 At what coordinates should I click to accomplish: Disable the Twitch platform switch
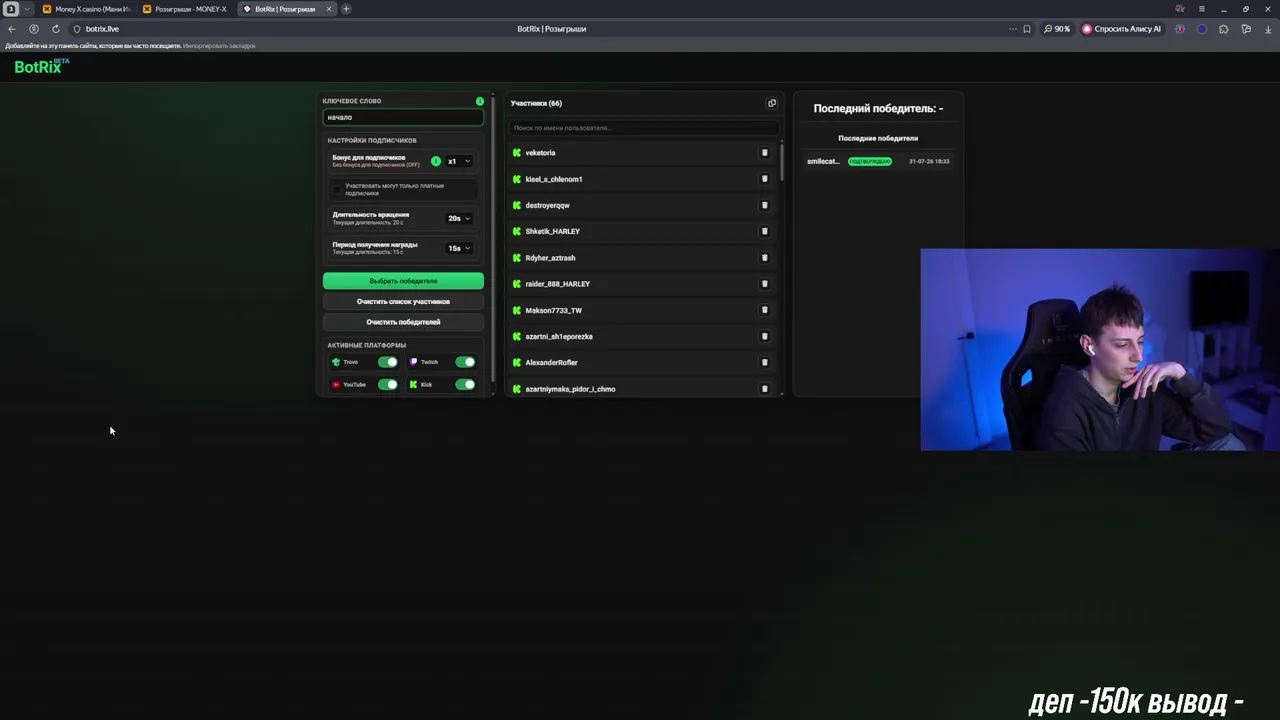point(465,362)
